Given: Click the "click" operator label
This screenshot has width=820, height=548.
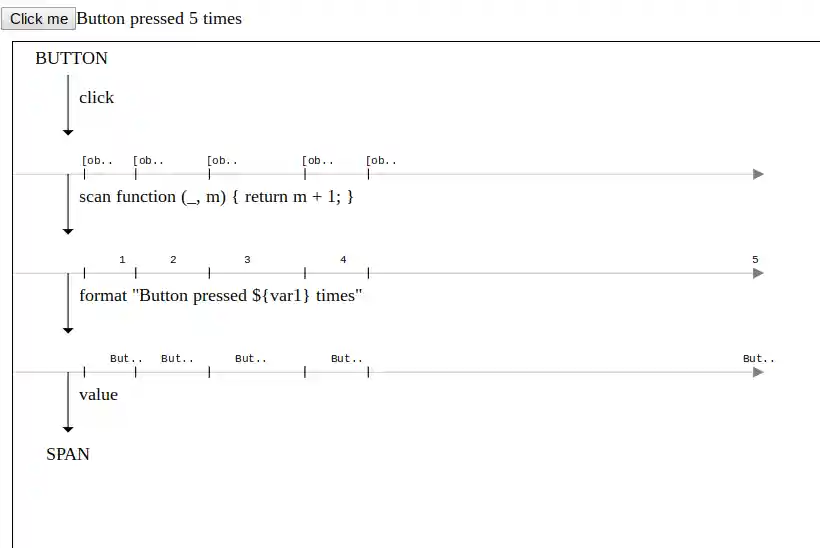Looking at the screenshot, I should pos(97,97).
